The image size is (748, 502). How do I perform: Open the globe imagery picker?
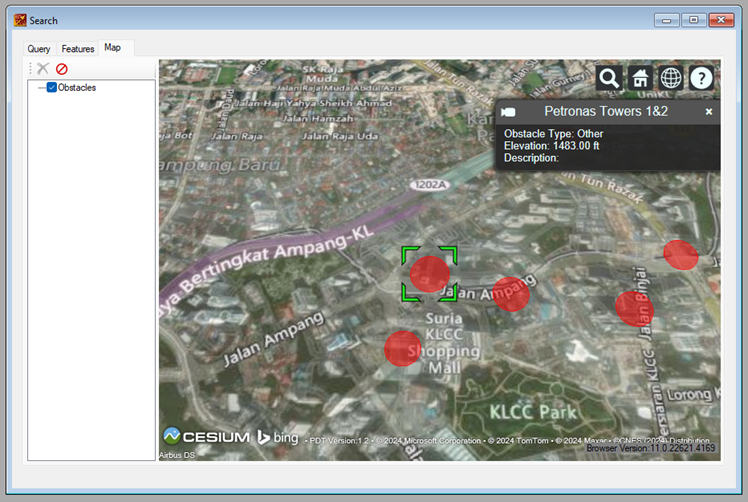671,78
